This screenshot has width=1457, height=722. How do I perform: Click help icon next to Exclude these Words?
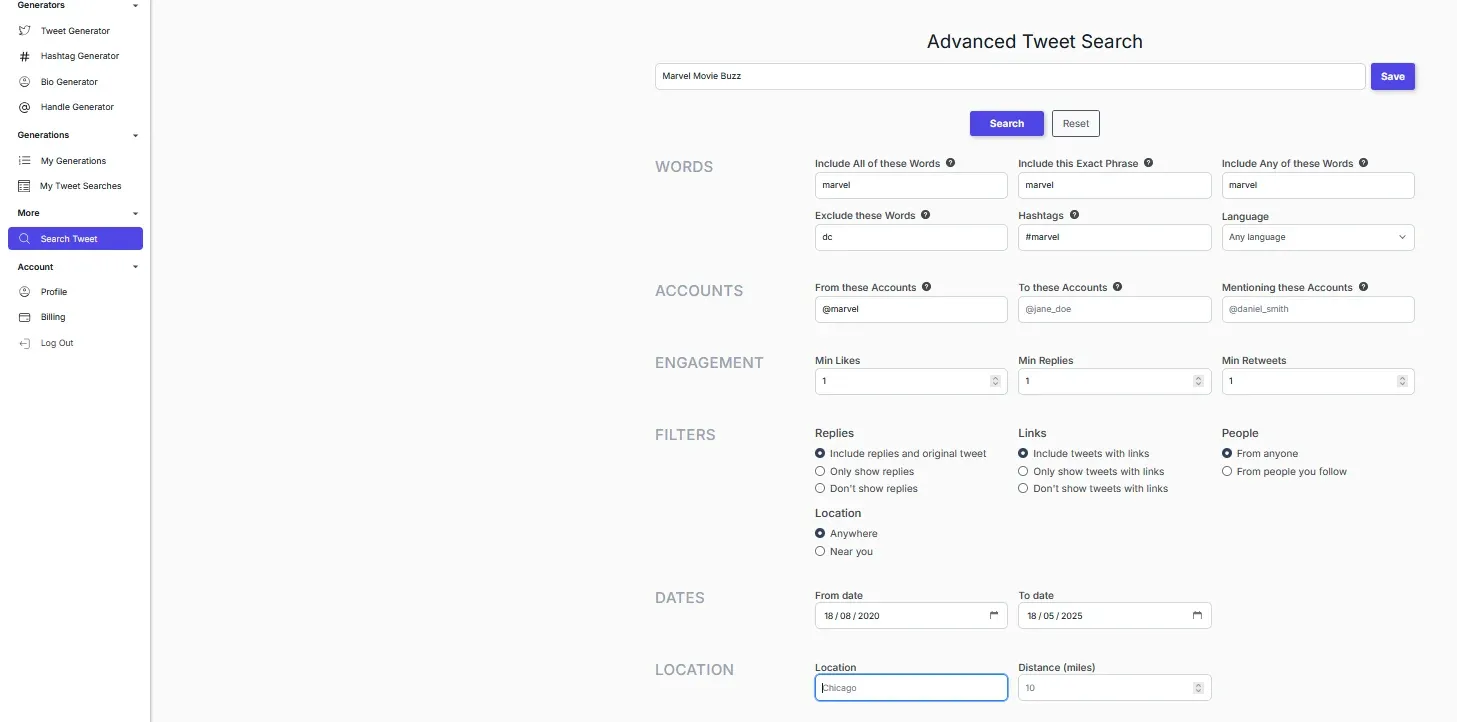click(x=925, y=215)
